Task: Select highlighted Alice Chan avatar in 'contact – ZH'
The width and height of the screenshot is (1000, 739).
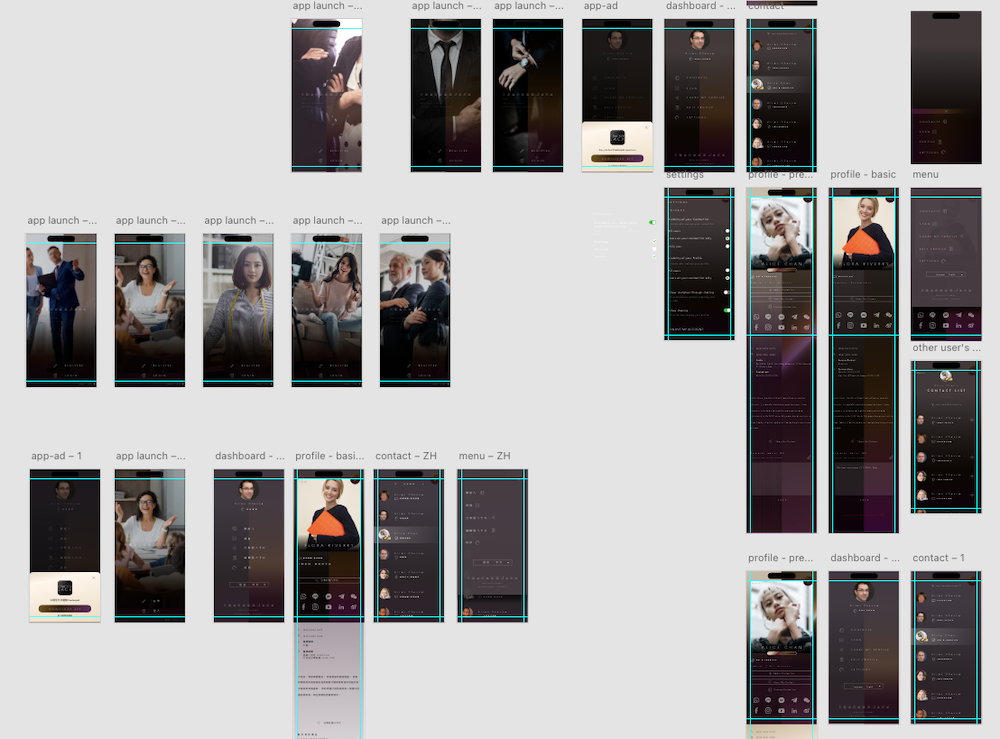Action: coord(384,535)
